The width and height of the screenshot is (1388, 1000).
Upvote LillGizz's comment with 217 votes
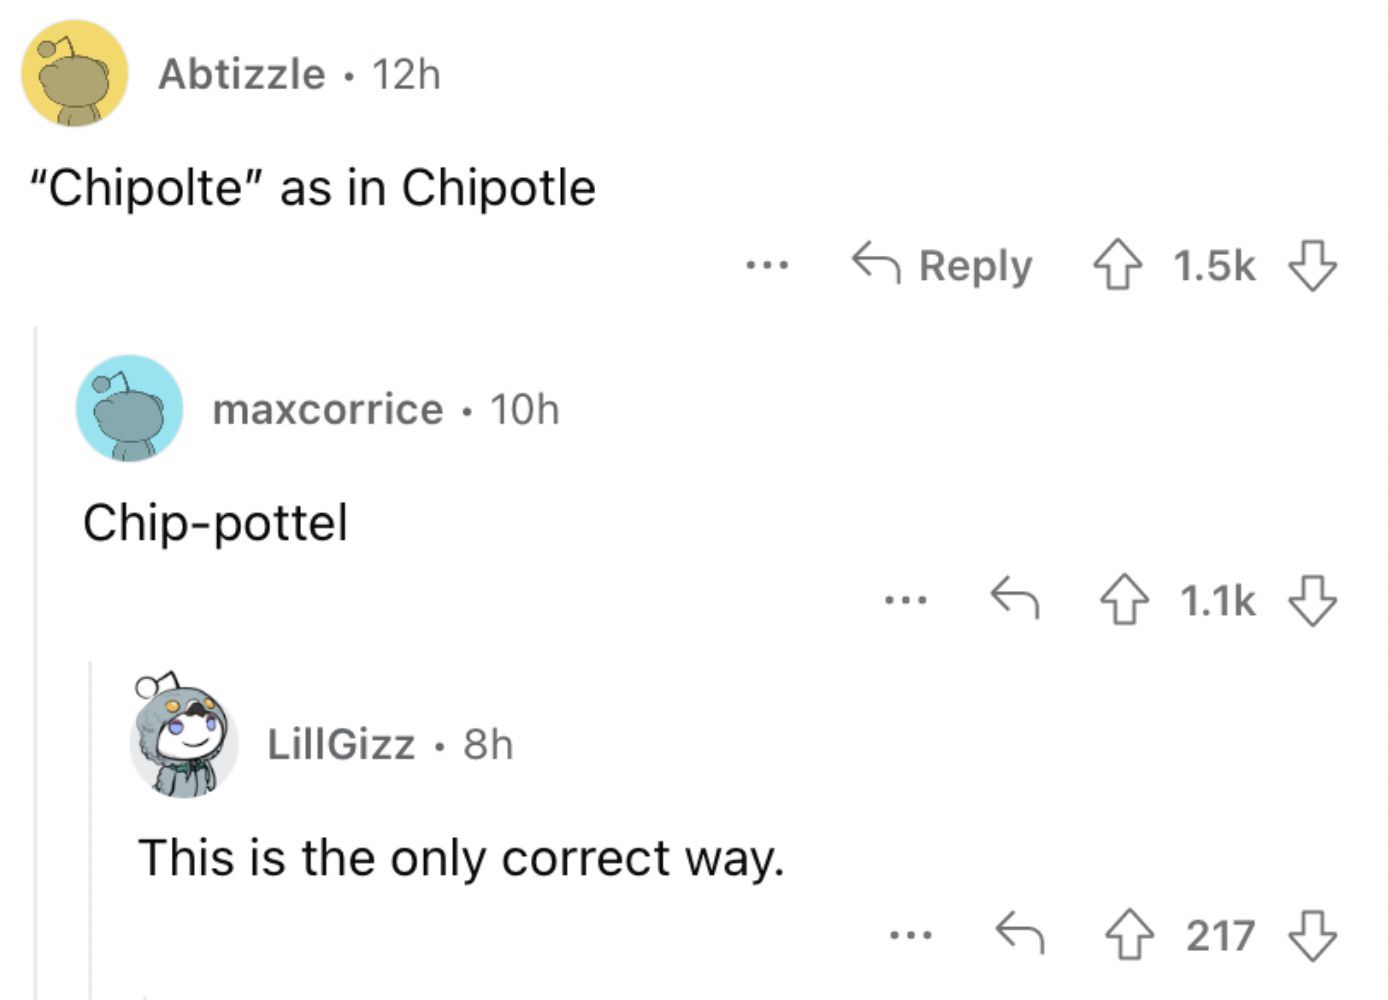point(1129,936)
